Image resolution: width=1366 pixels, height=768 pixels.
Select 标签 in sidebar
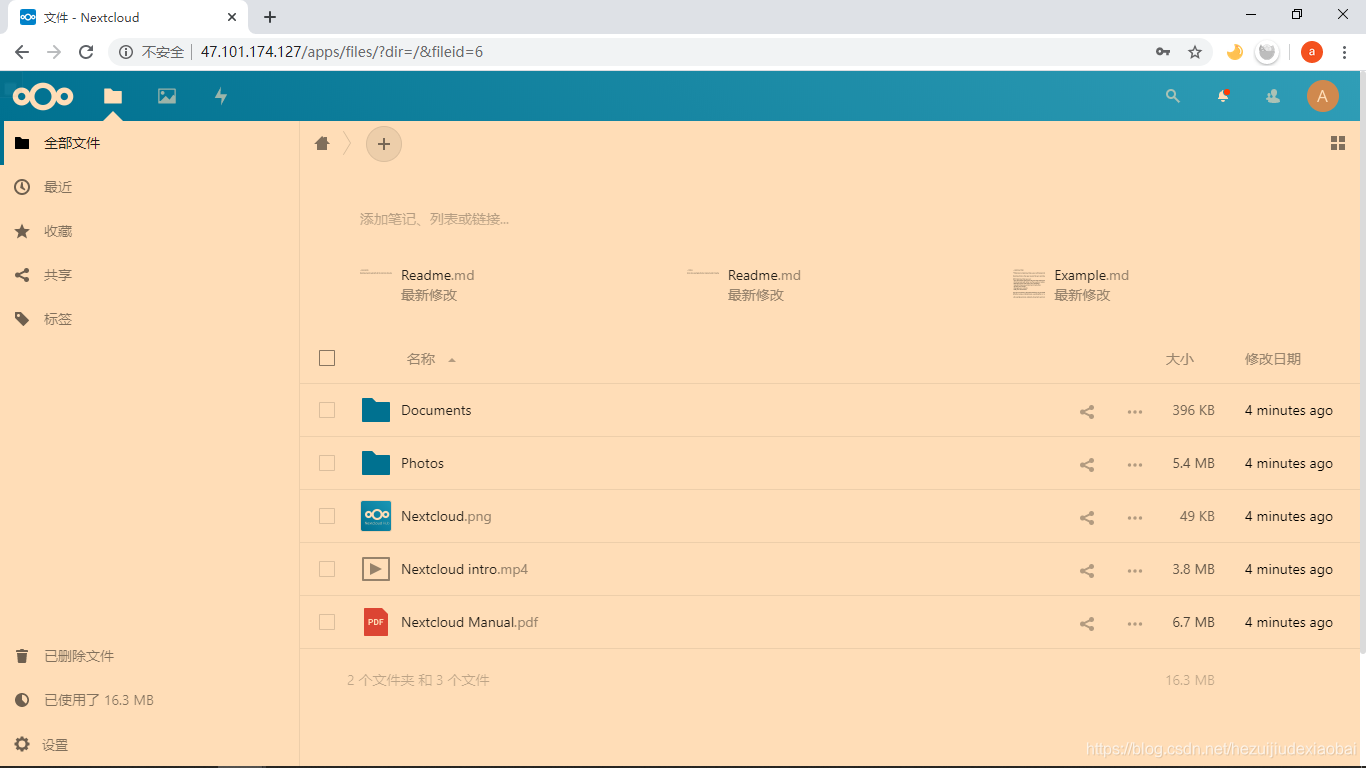[x=150, y=319]
